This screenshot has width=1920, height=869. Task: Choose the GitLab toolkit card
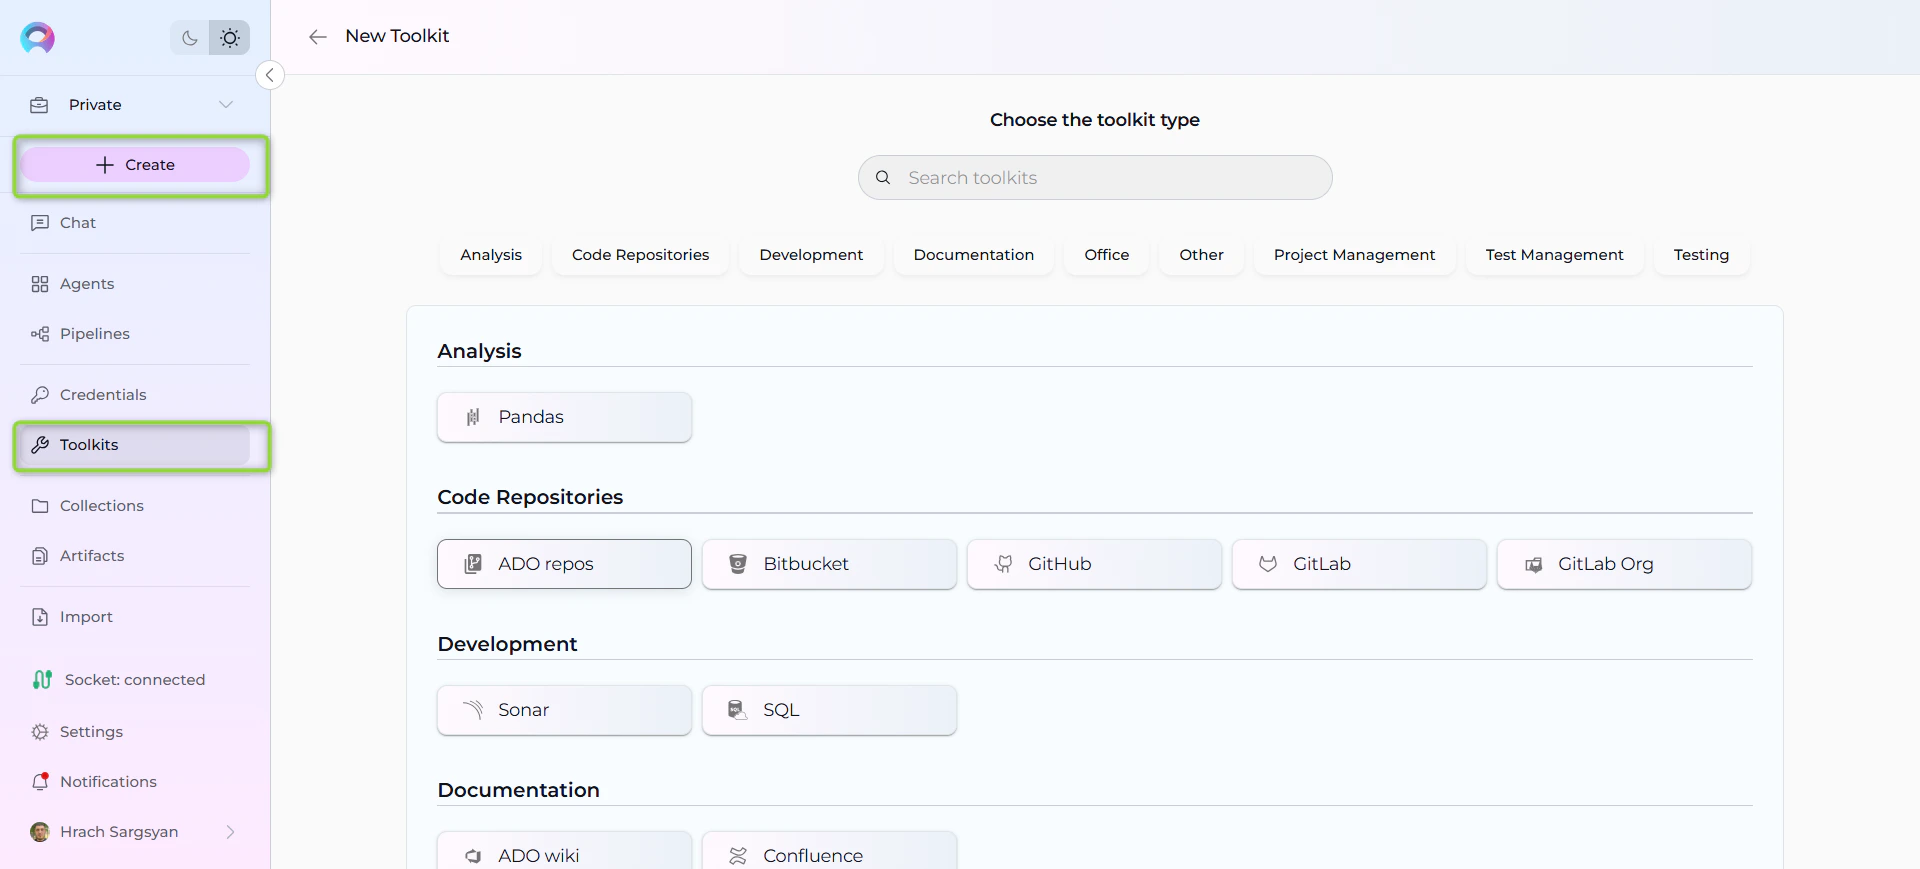coord(1359,564)
